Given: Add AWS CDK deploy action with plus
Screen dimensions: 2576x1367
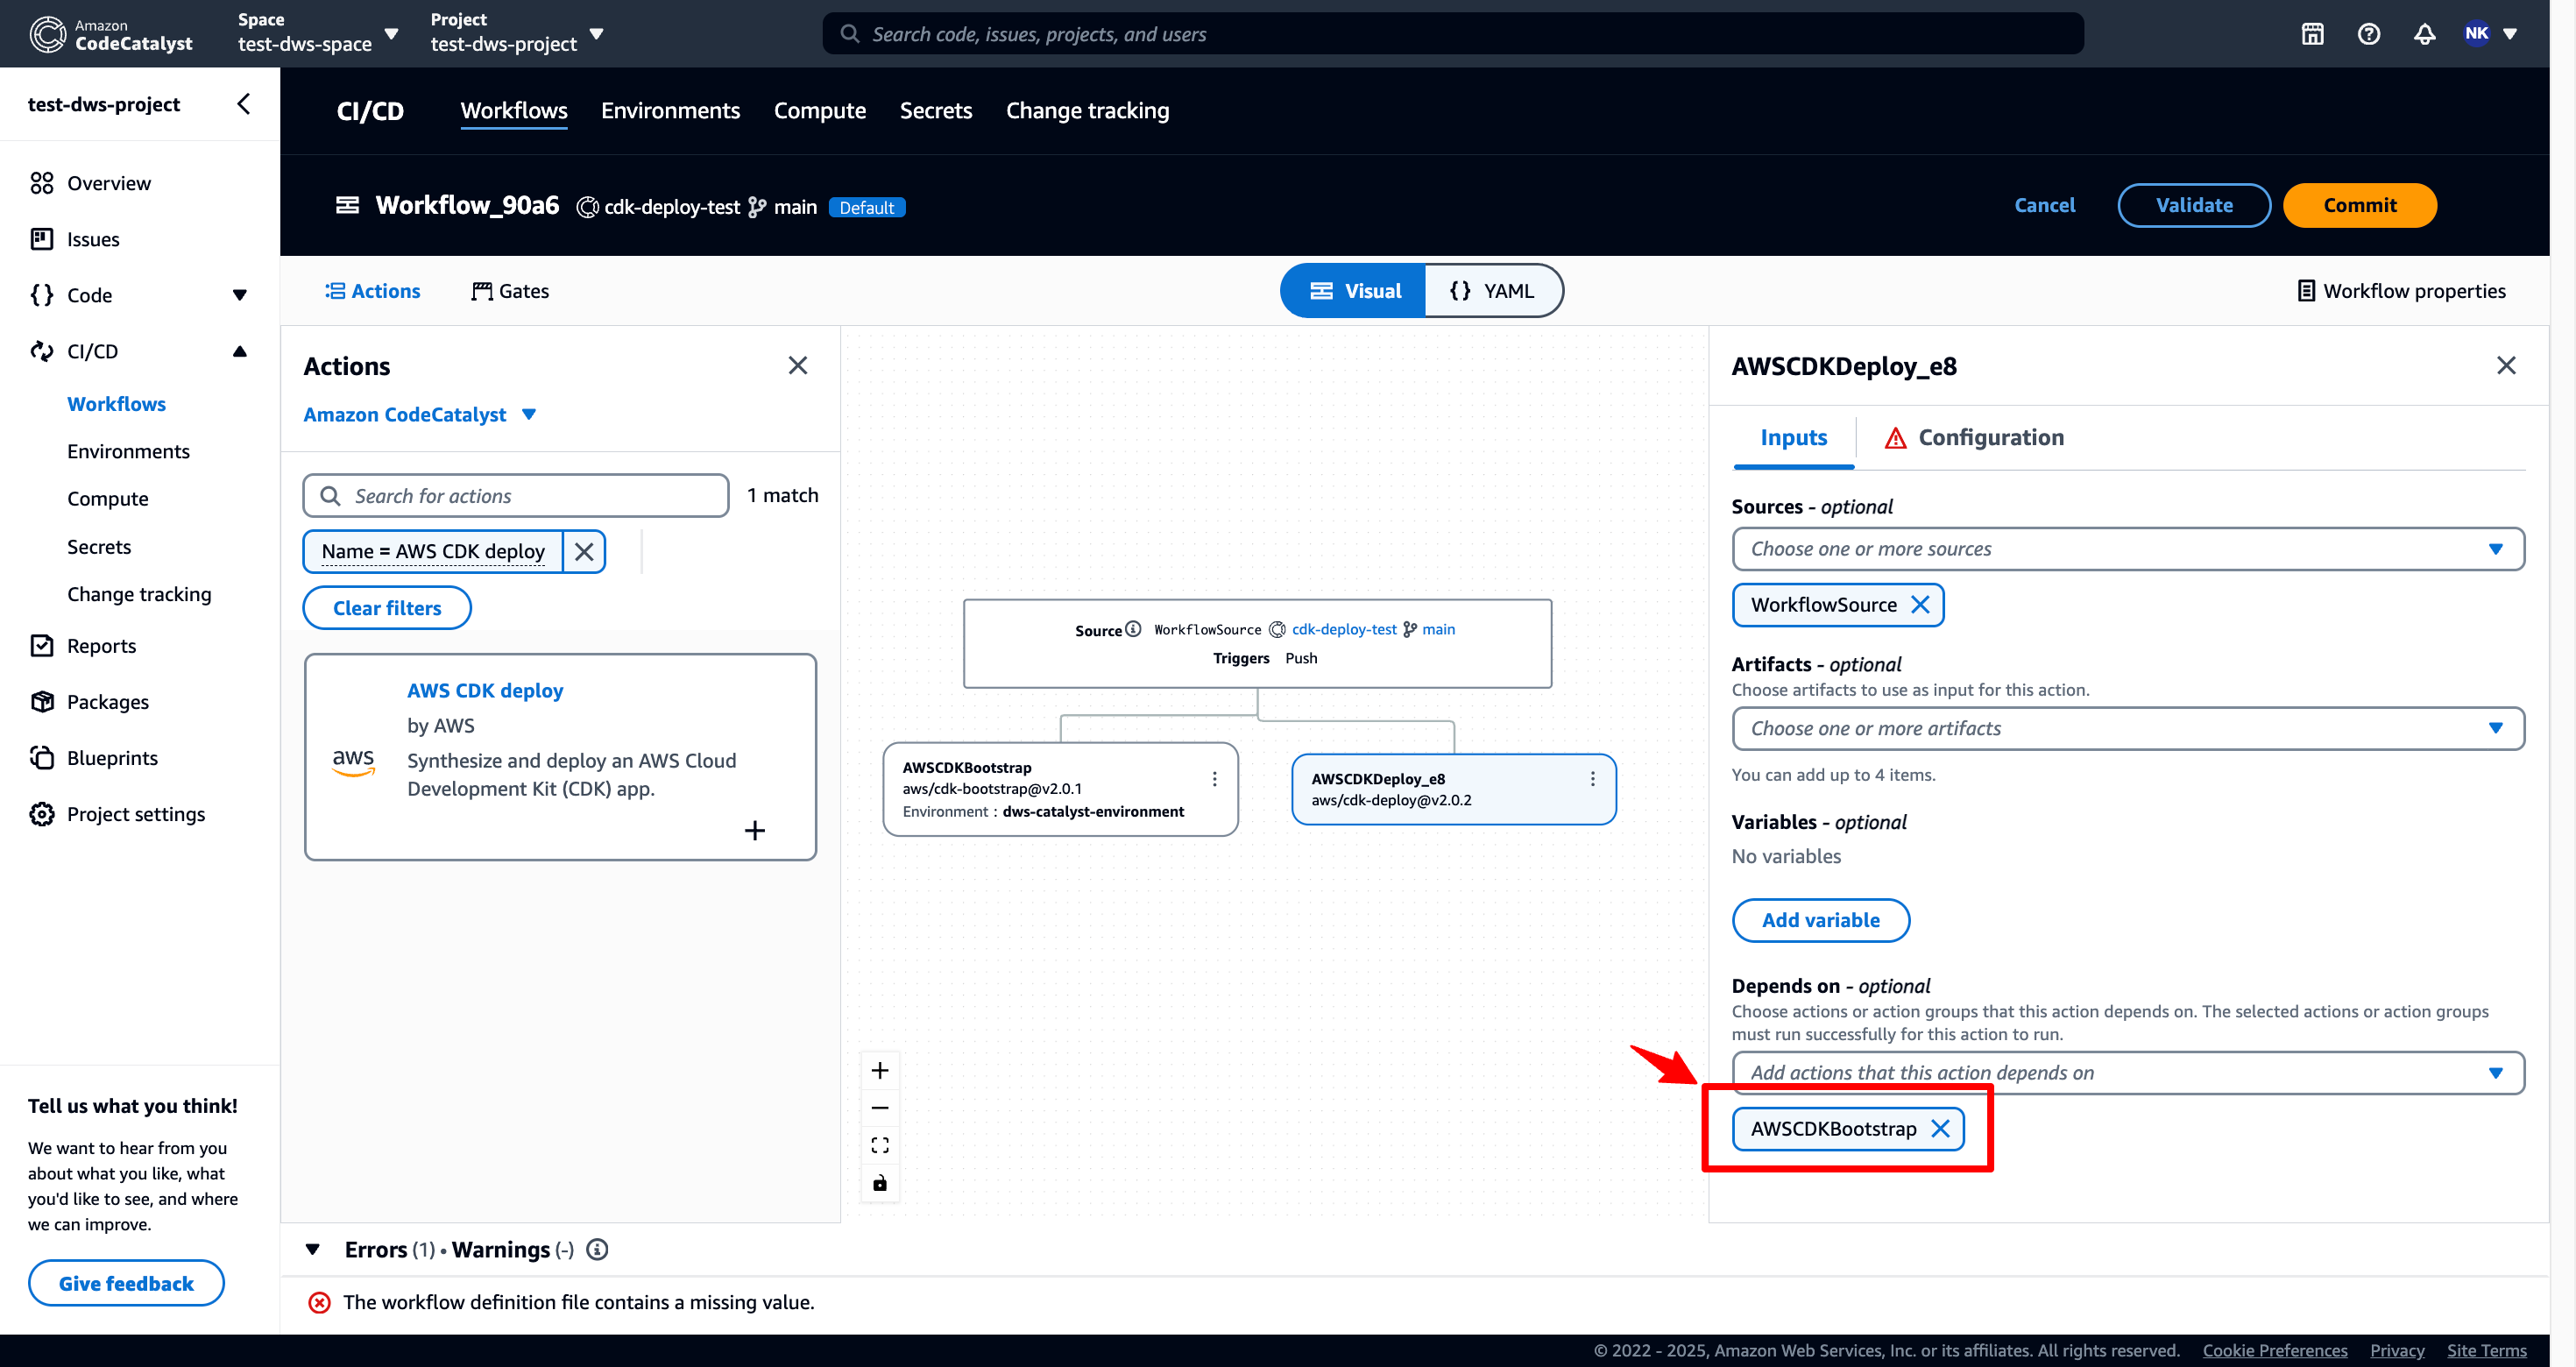Looking at the screenshot, I should tap(755, 830).
